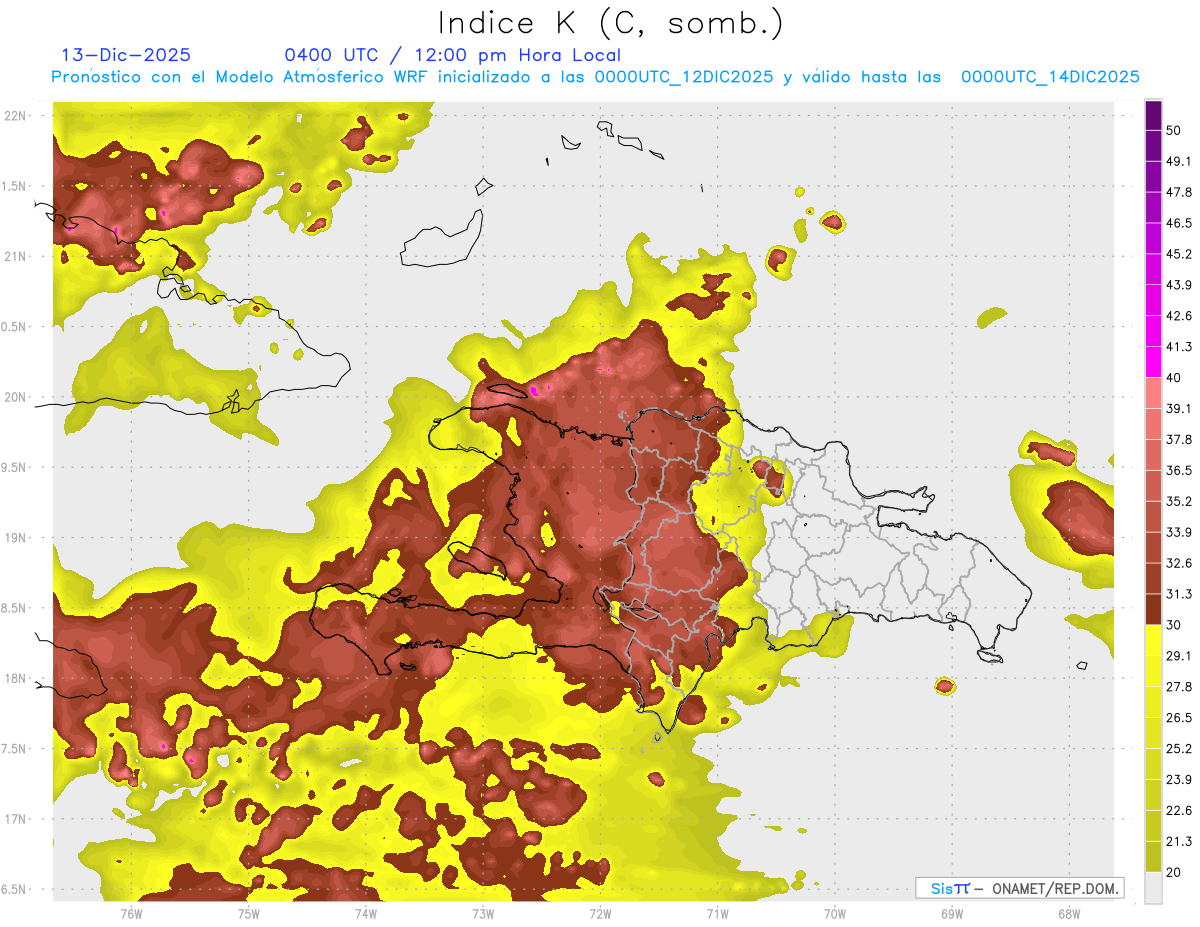
Task: Click the color bar value '39.1'
Action: (x=1179, y=408)
